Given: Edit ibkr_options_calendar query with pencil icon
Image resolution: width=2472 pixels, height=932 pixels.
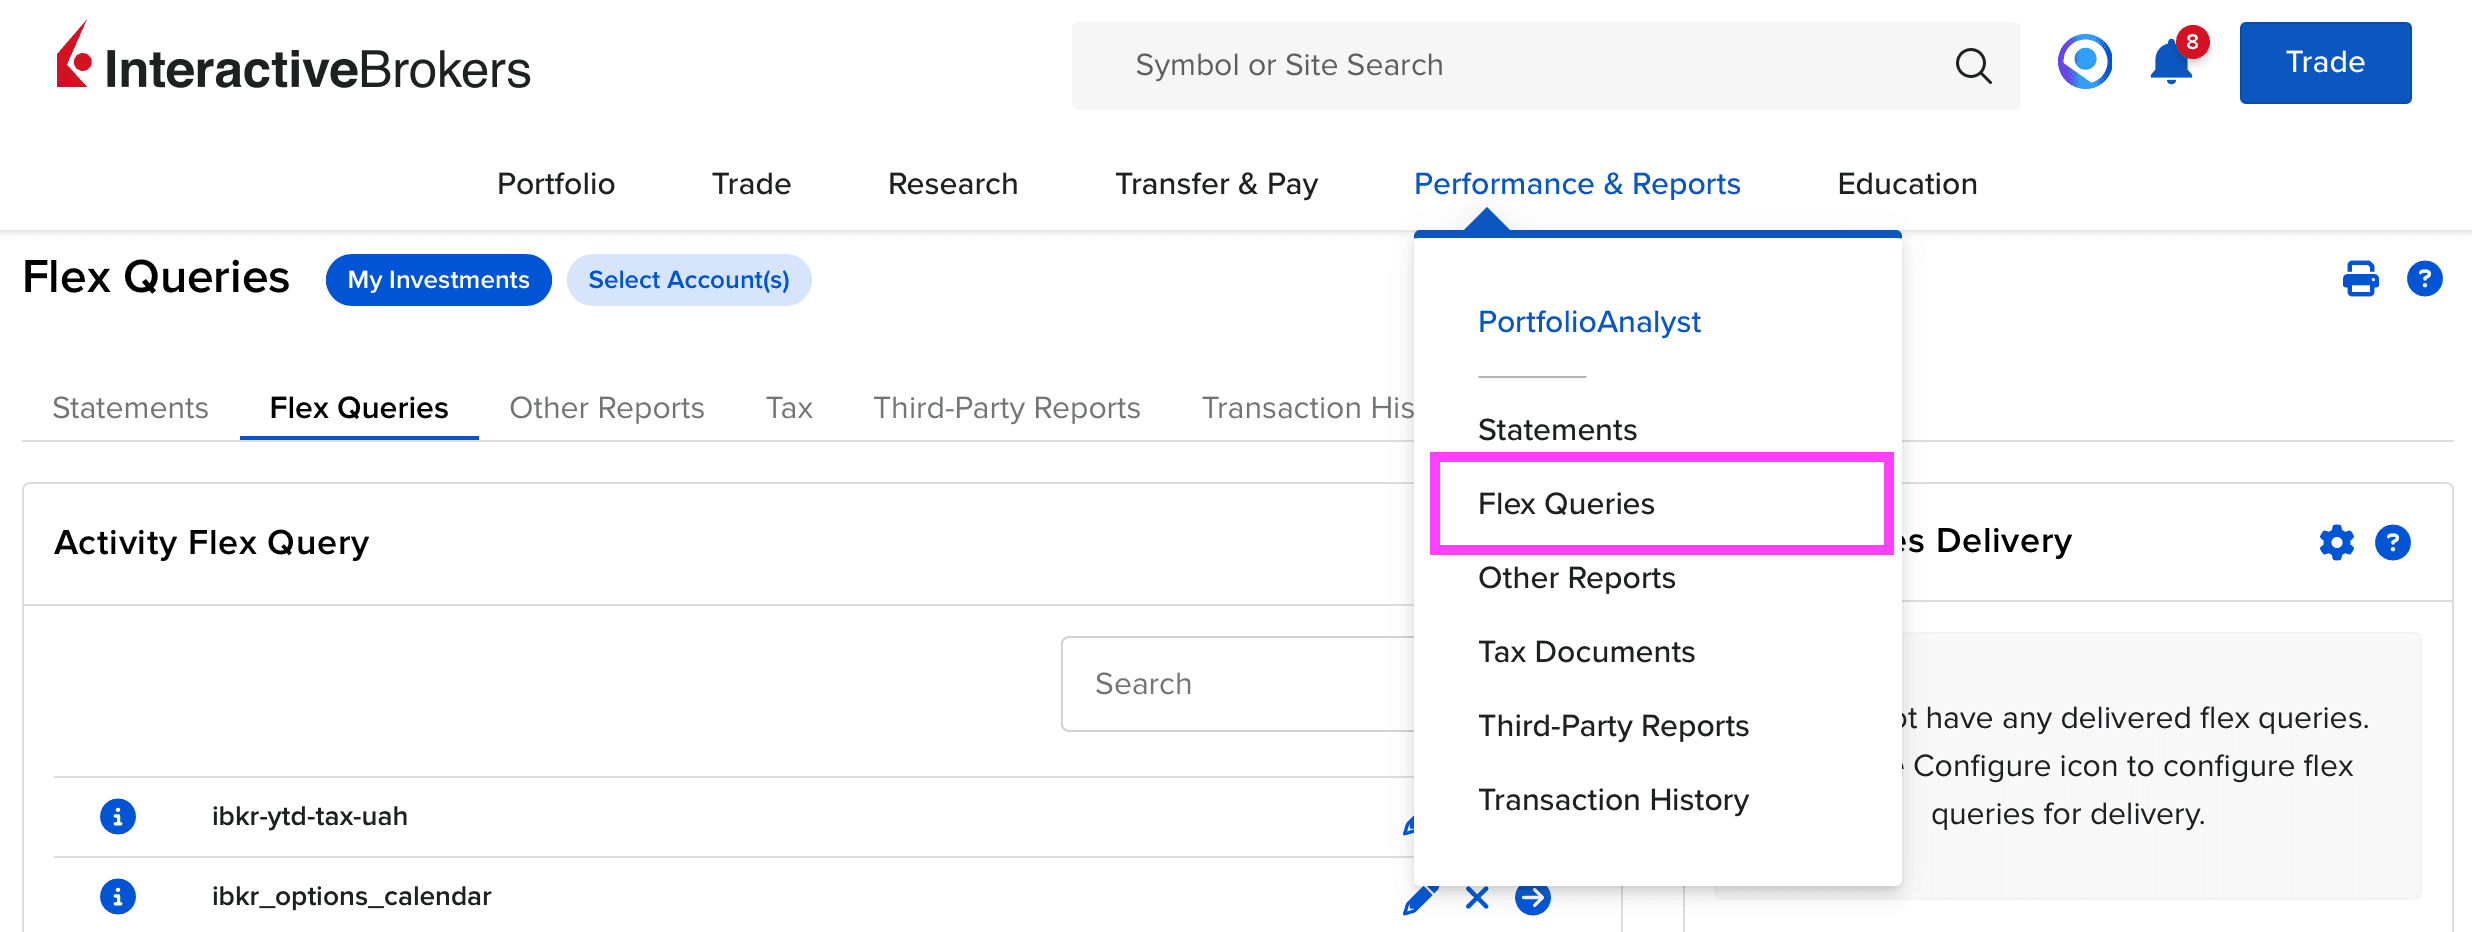Looking at the screenshot, I should click(1421, 899).
